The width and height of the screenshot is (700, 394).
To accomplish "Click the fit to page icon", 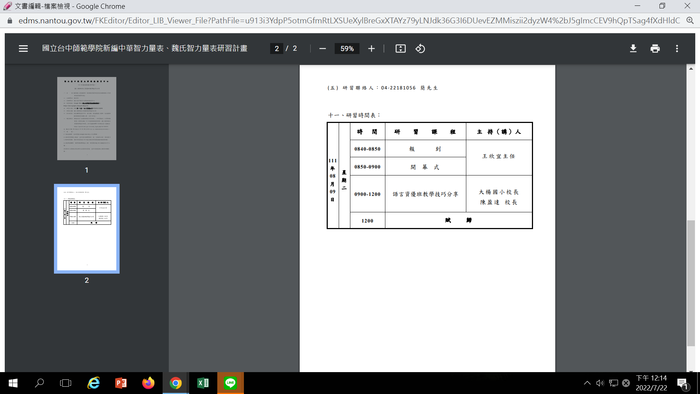I will click(400, 49).
